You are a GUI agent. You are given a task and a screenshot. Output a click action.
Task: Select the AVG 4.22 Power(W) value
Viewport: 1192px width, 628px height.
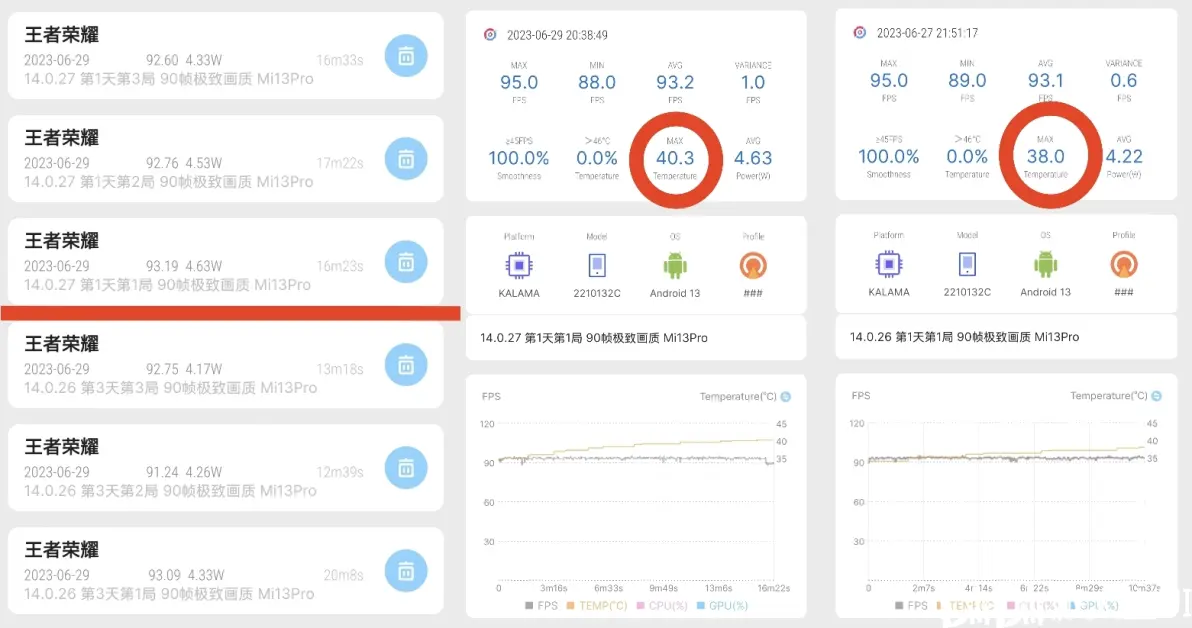(x=1124, y=157)
